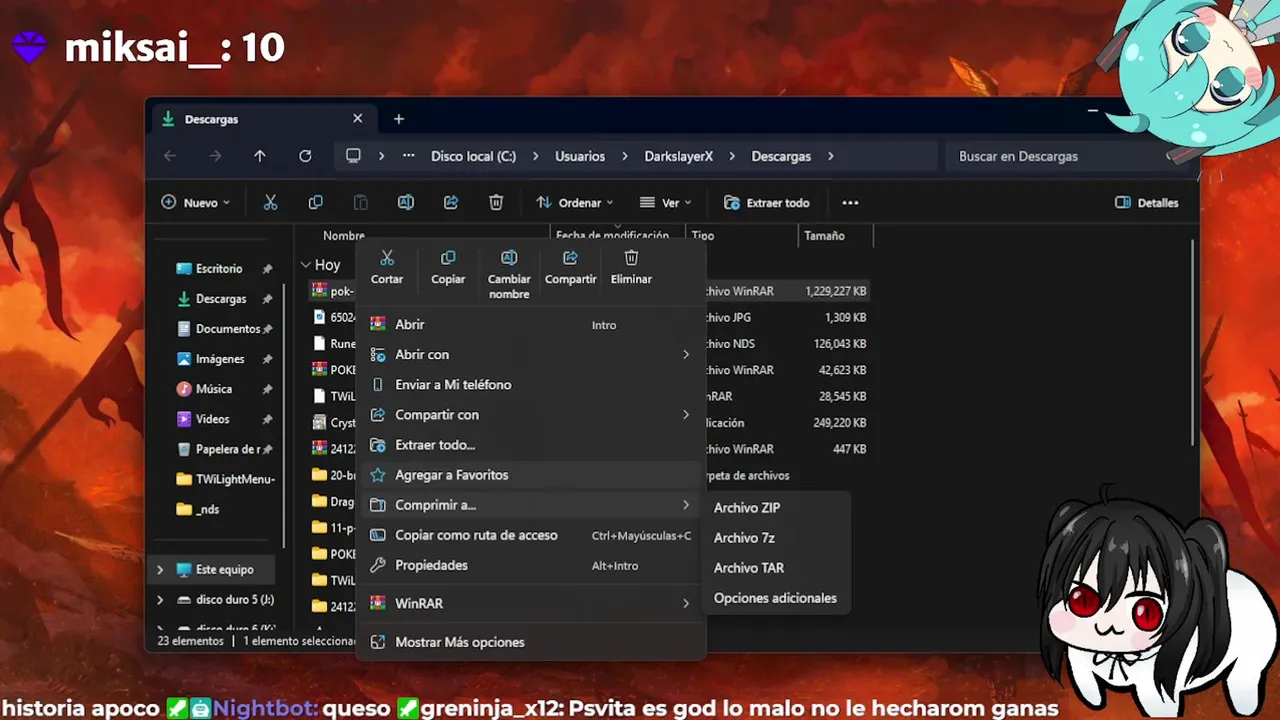This screenshot has width=1280, height=720.
Task: Click the address bar ellipsis button
Action: point(408,156)
